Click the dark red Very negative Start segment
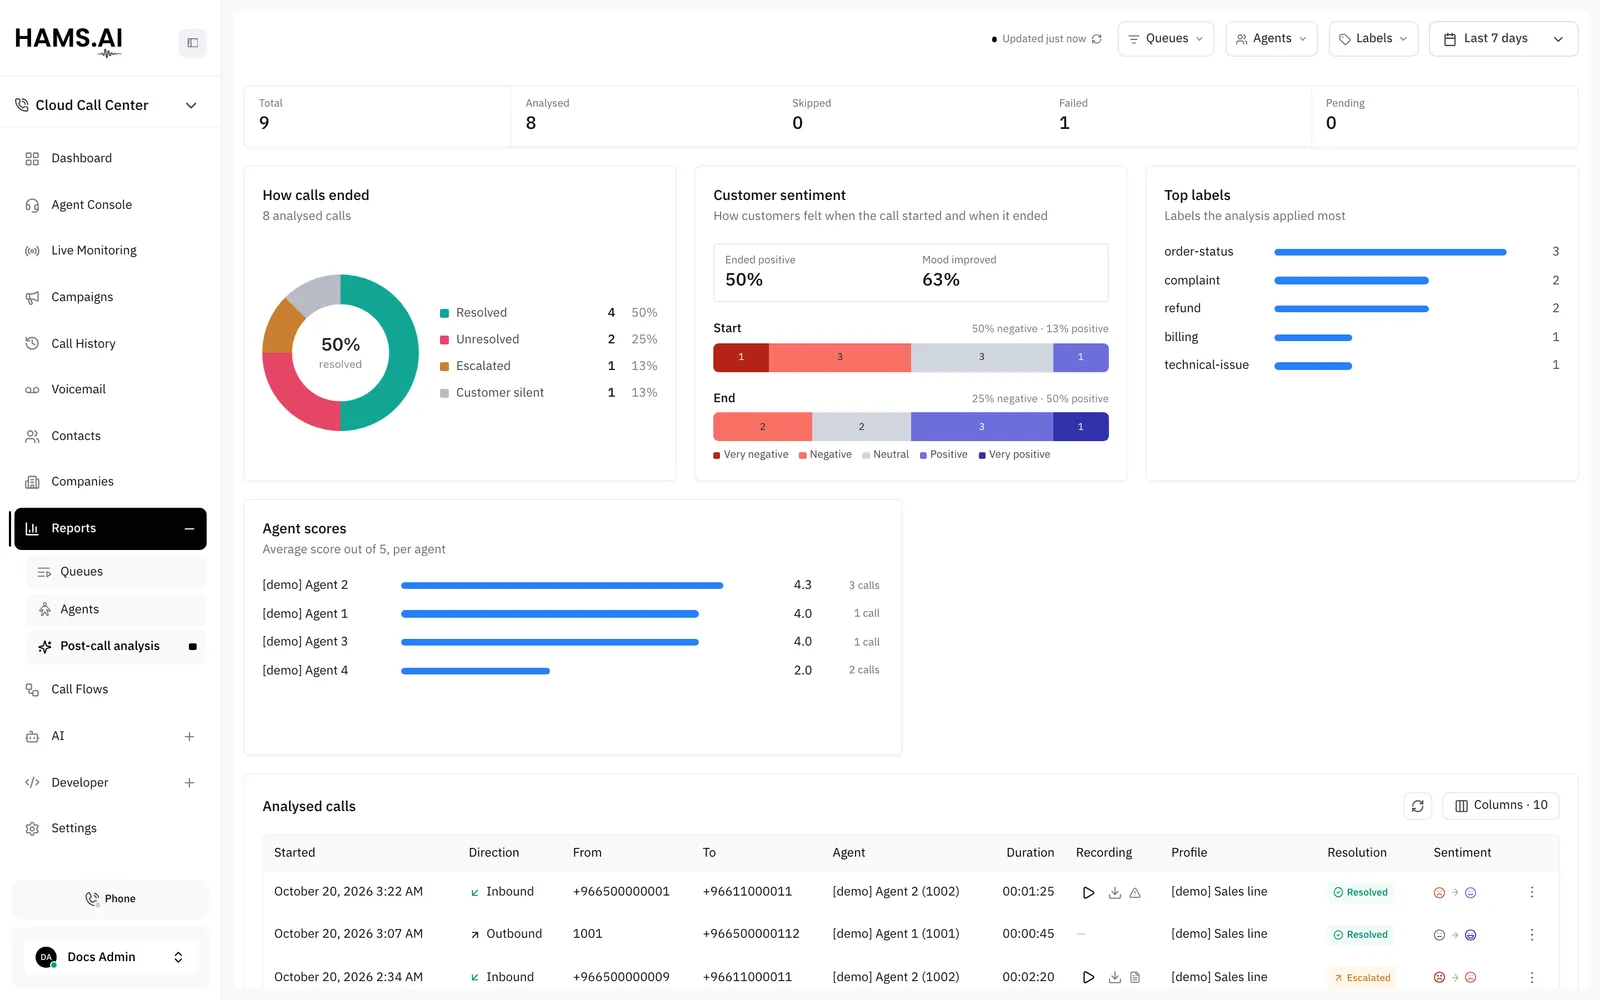This screenshot has height=1000, width=1600. tap(741, 358)
